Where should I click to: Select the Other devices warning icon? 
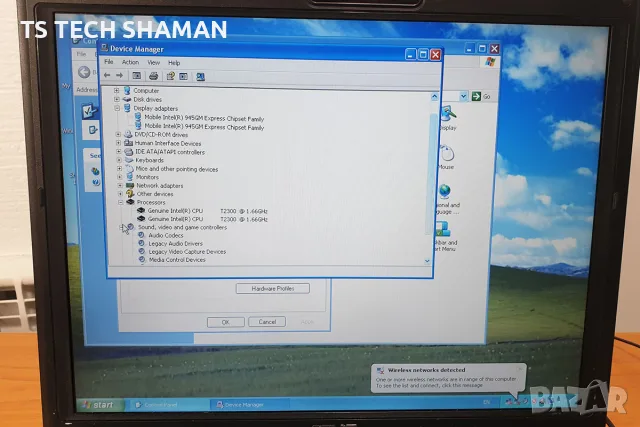coord(130,193)
